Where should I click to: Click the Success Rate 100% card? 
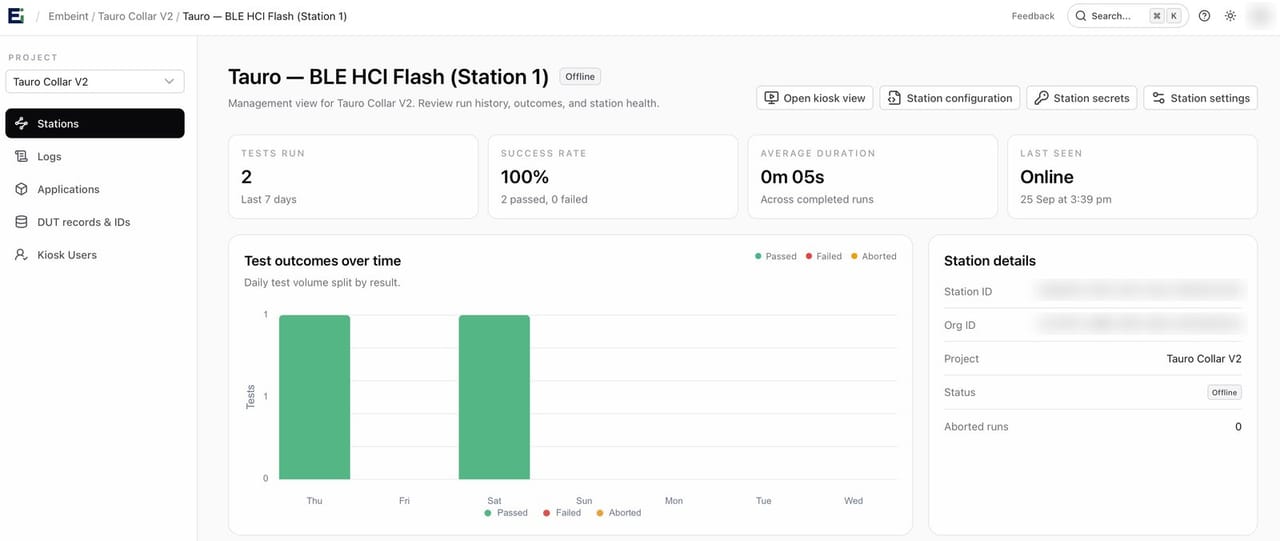point(613,177)
